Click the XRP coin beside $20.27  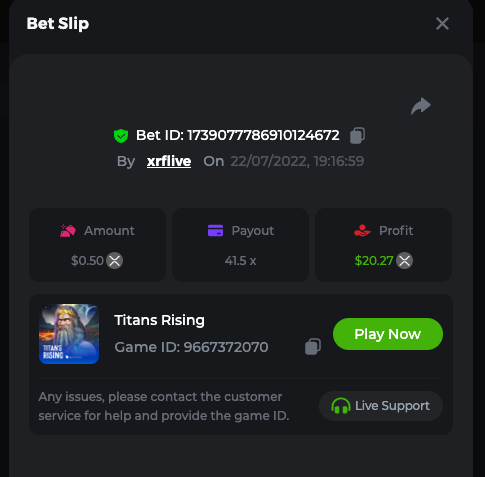click(x=405, y=261)
